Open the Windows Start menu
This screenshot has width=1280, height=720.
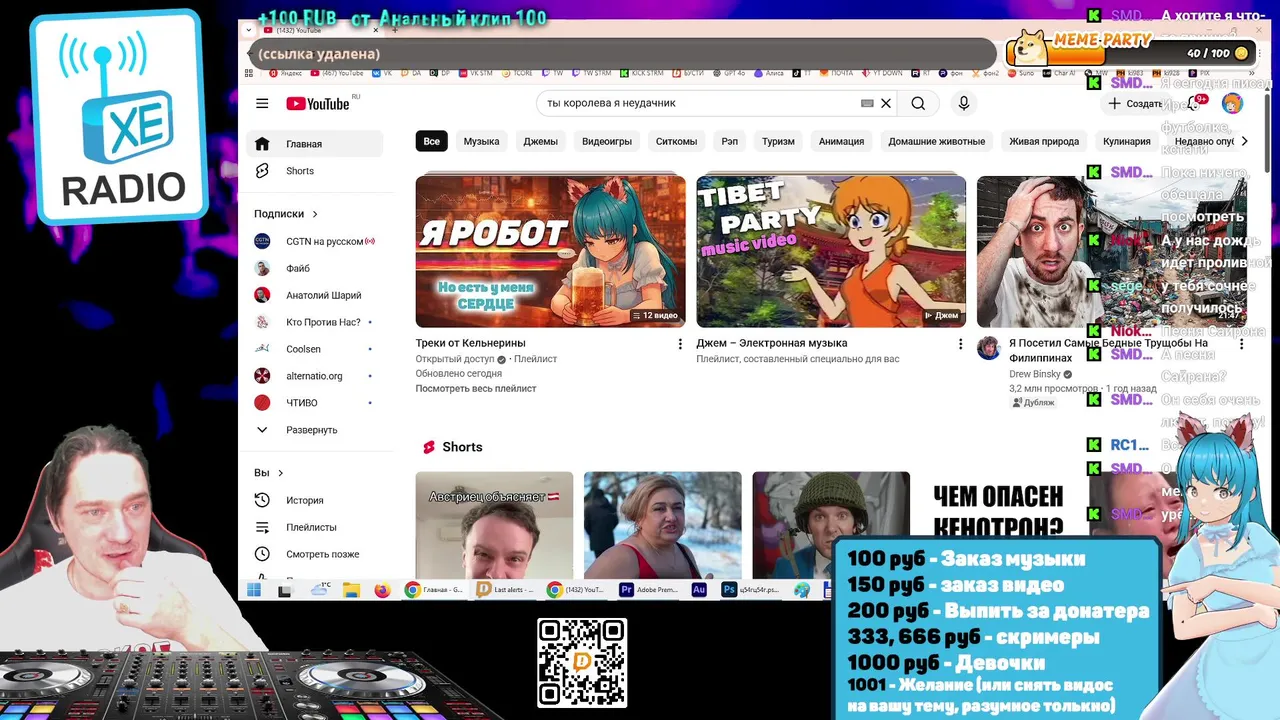254,590
